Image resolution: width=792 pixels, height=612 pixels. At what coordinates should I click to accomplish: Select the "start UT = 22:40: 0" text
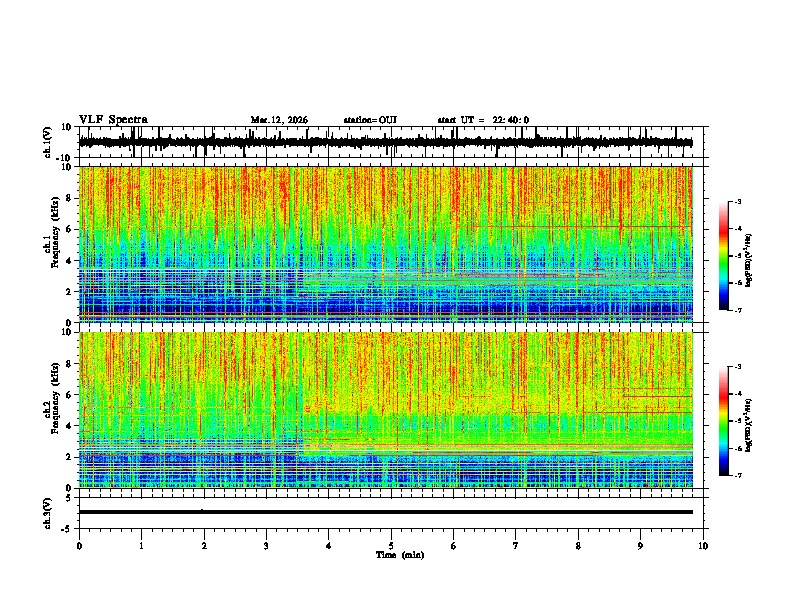(483, 120)
